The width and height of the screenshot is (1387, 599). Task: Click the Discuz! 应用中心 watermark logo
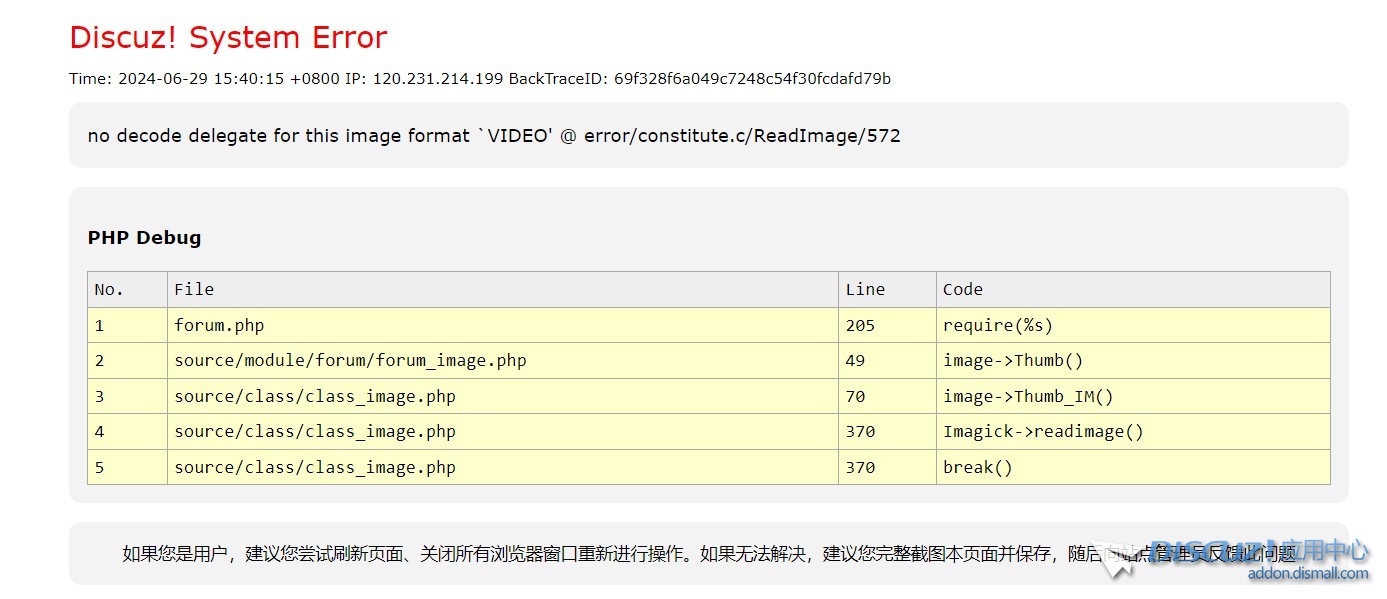(x=1260, y=550)
